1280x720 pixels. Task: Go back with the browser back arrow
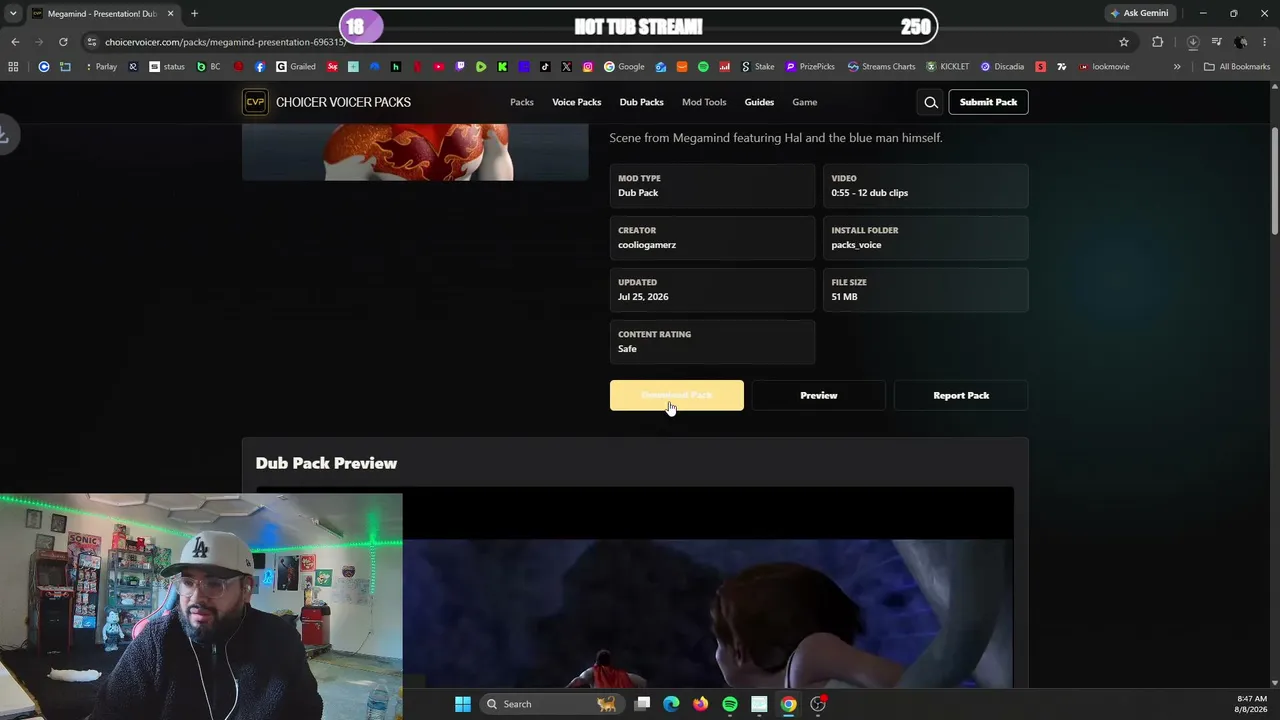point(15,42)
